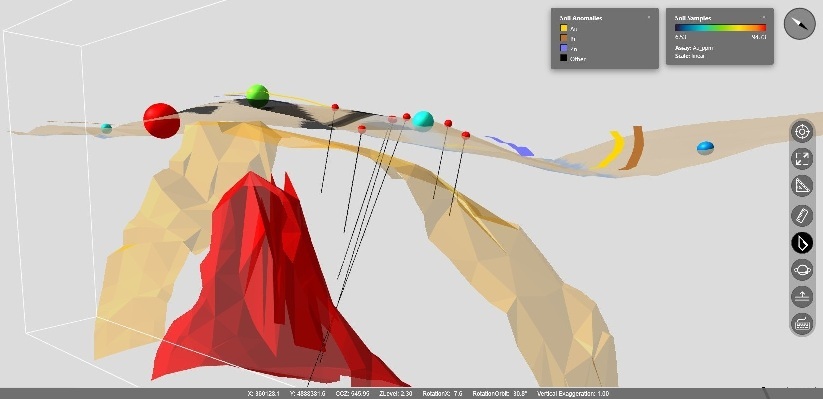Click the Y coordinate status bar readout
This screenshot has width=823, height=399.
point(308,393)
